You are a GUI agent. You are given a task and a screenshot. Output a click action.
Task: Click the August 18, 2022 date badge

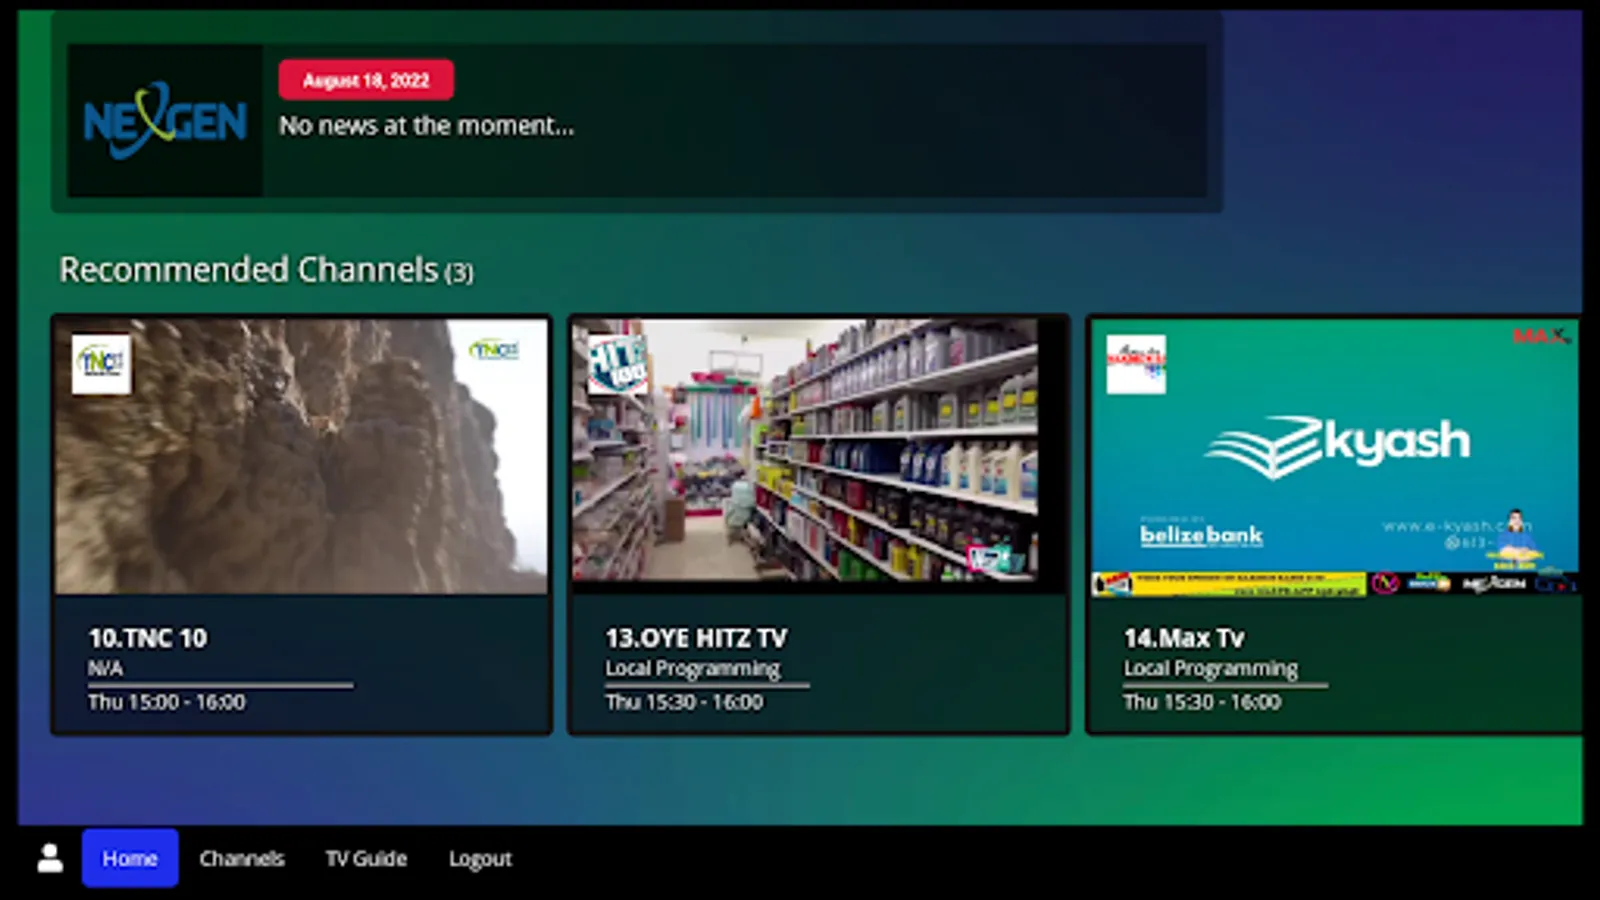pyautogui.click(x=366, y=80)
